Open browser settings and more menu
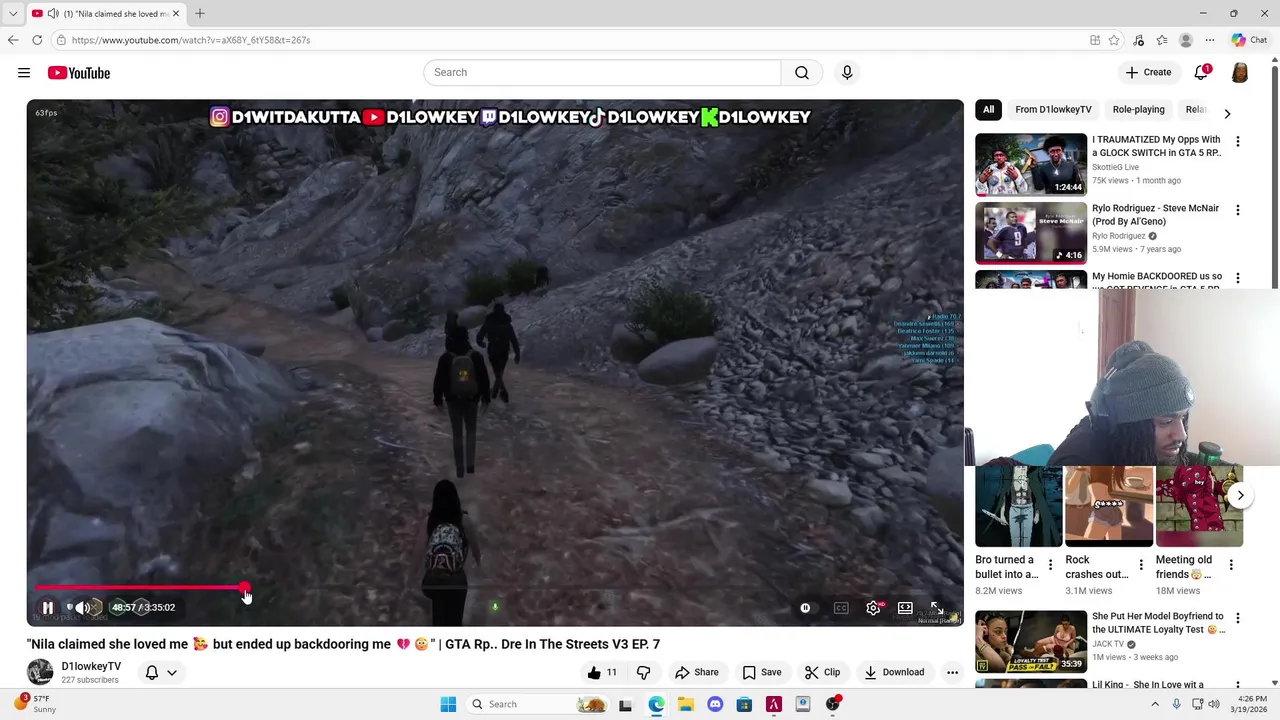 (1210, 40)
